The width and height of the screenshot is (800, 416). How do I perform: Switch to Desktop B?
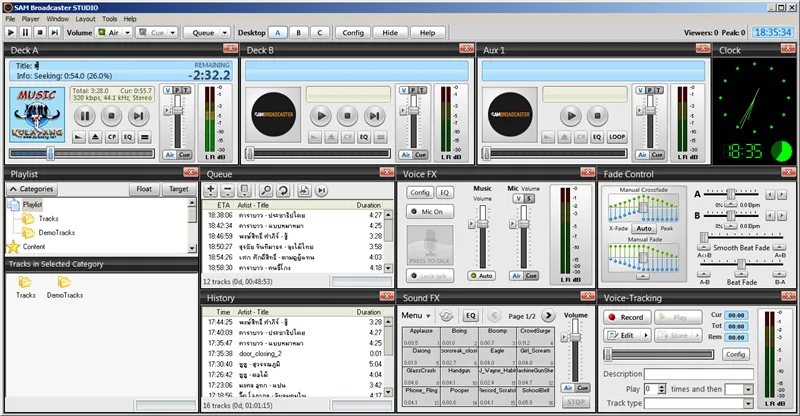298,32
